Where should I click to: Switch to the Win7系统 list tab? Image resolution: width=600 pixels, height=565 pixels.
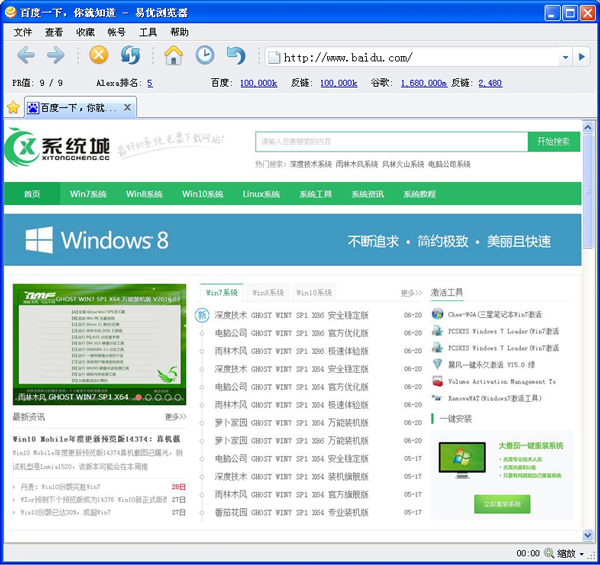222,293
